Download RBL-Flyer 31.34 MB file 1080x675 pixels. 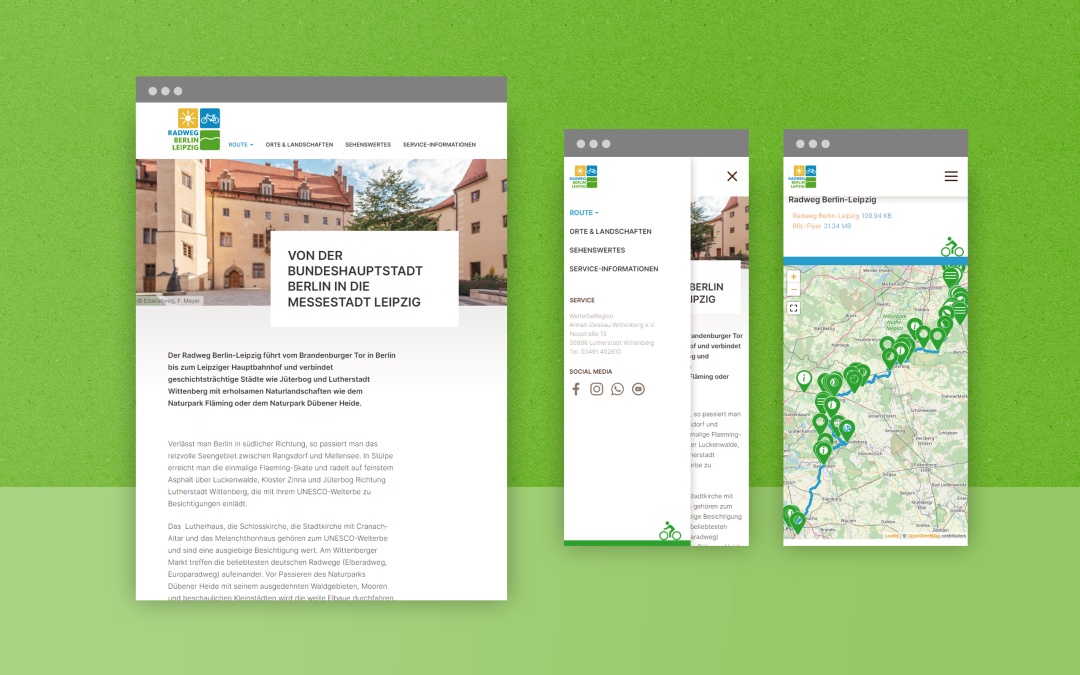point(822,226)
